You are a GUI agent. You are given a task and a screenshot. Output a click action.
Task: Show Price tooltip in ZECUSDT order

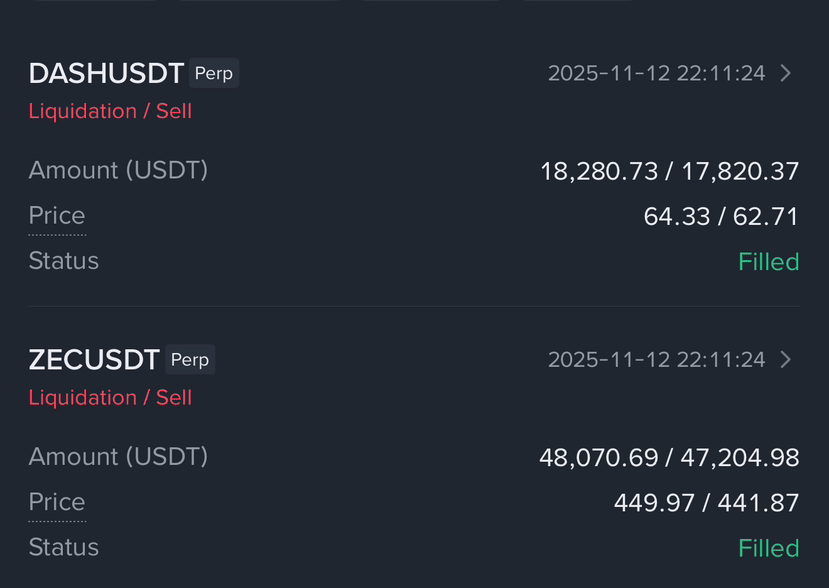pos(57,502)
